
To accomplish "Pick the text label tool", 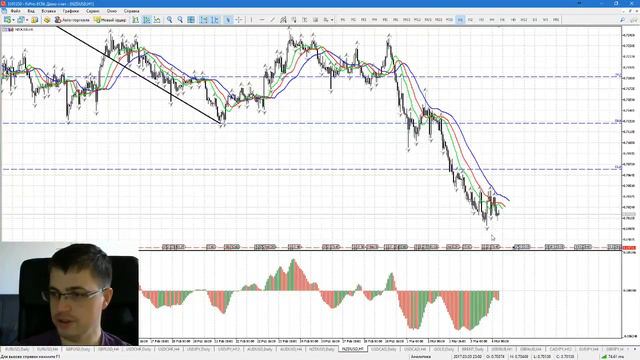I will click(x=315, y=20).
